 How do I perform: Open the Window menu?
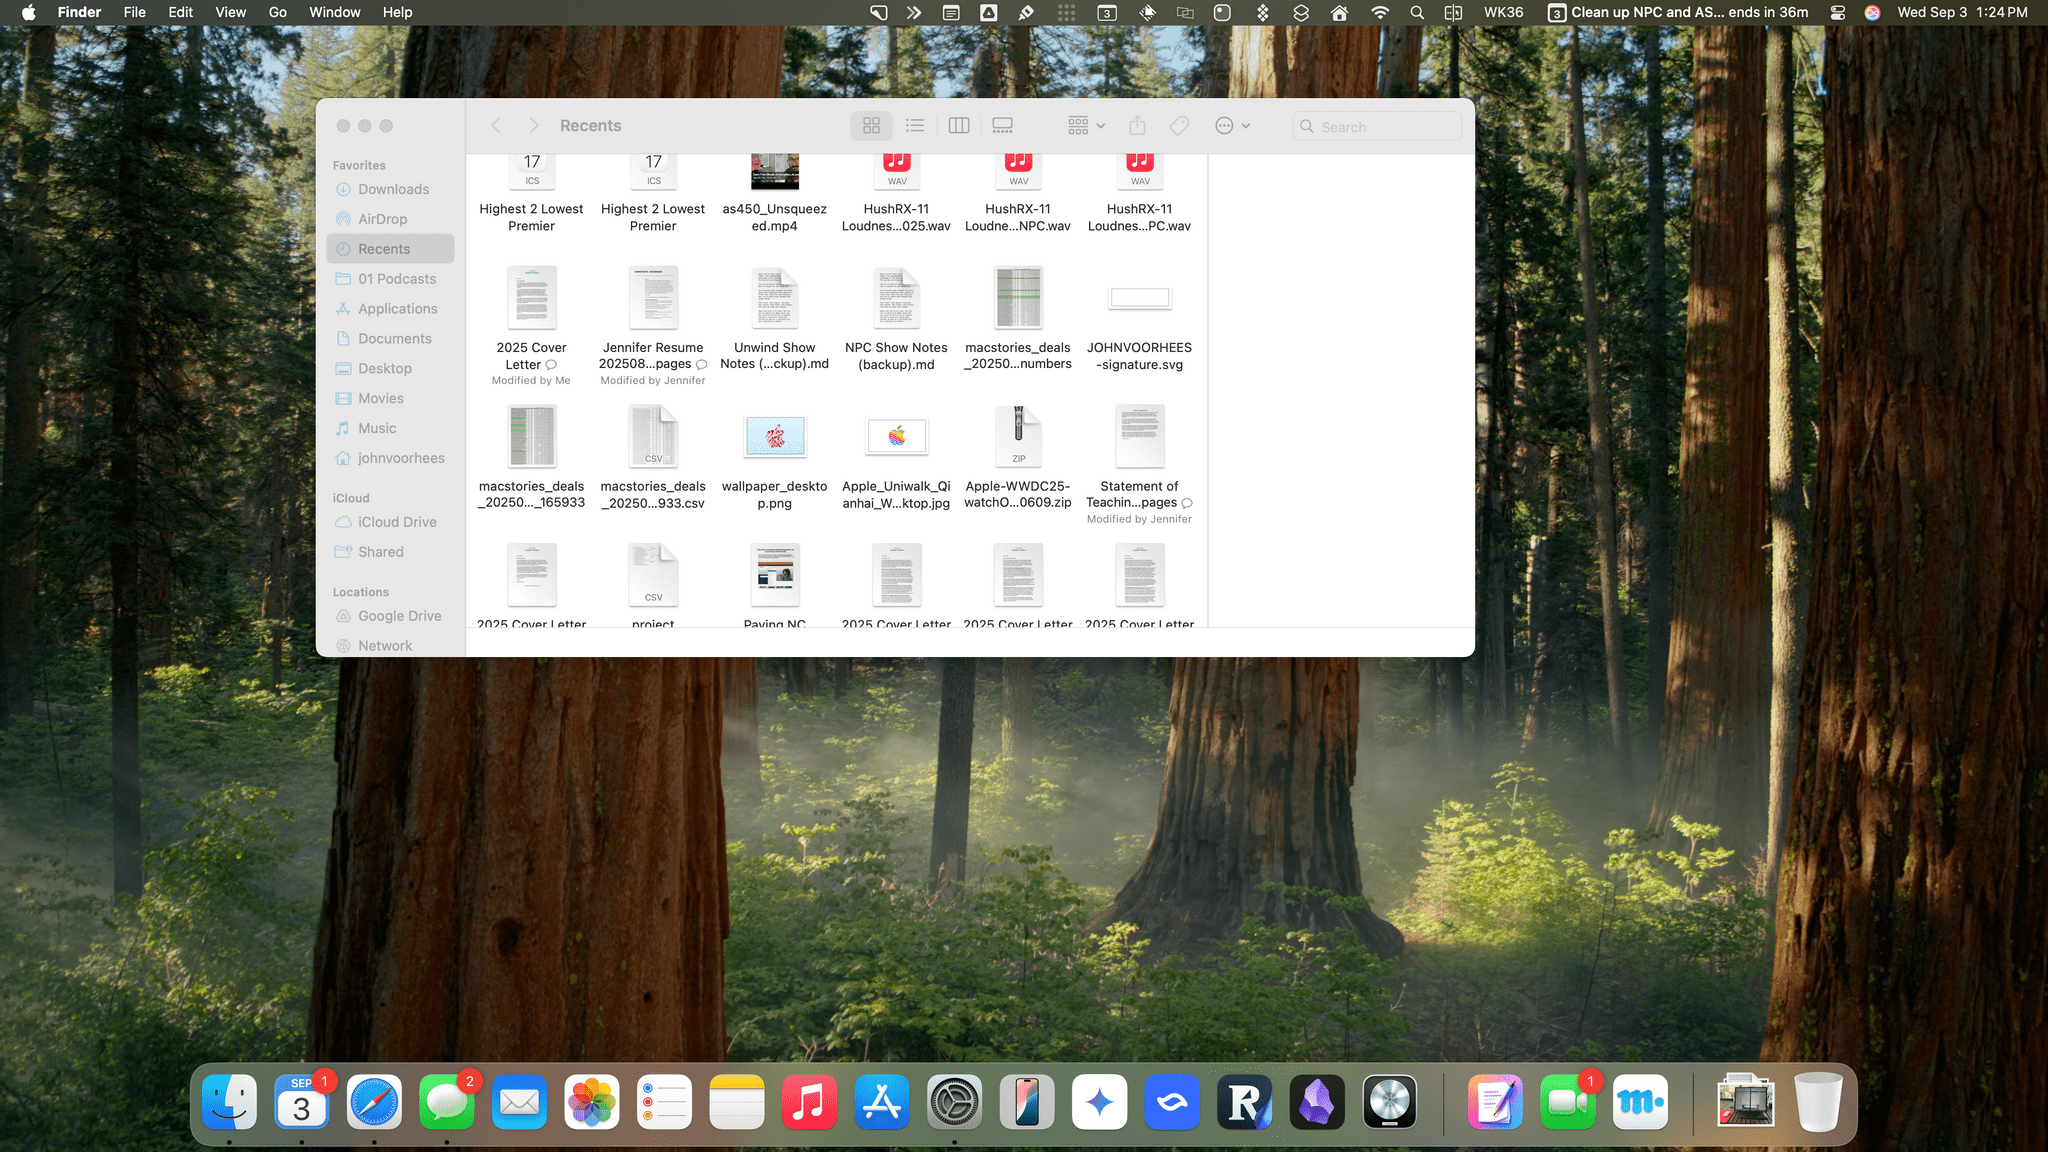pyautogui.click(x=335, y=13)
